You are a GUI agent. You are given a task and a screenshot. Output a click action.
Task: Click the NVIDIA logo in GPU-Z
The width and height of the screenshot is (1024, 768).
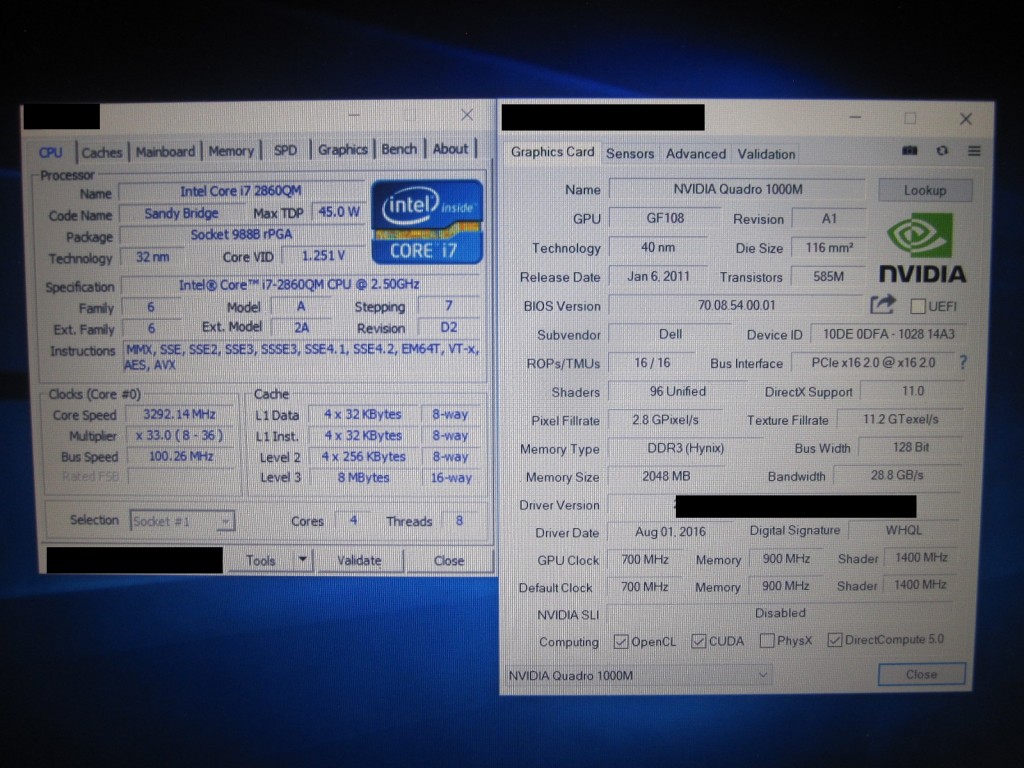click(x=921, y=249)
